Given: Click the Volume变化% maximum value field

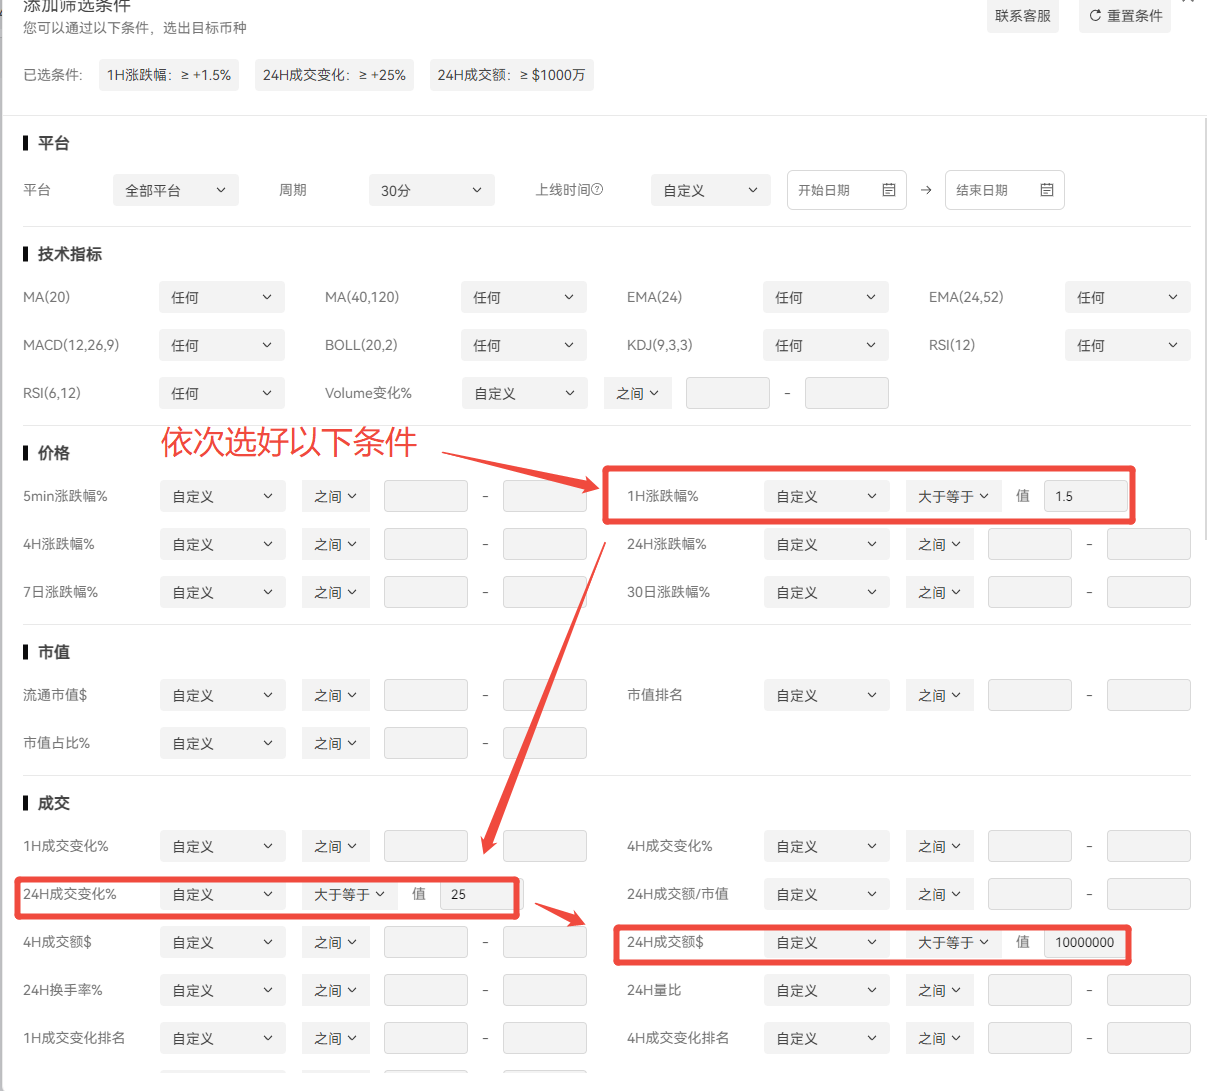Looking at the screenshot, I should 847,393.
